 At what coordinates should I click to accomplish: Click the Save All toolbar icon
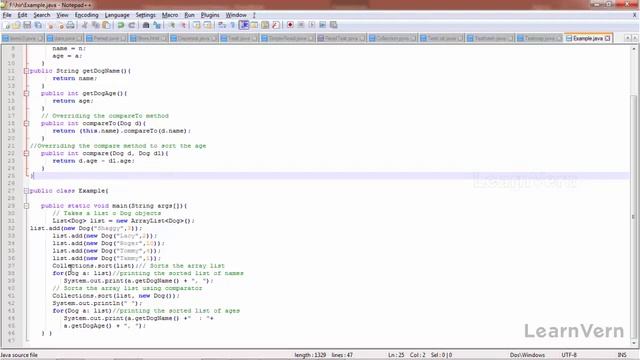(x=38, y=25)
